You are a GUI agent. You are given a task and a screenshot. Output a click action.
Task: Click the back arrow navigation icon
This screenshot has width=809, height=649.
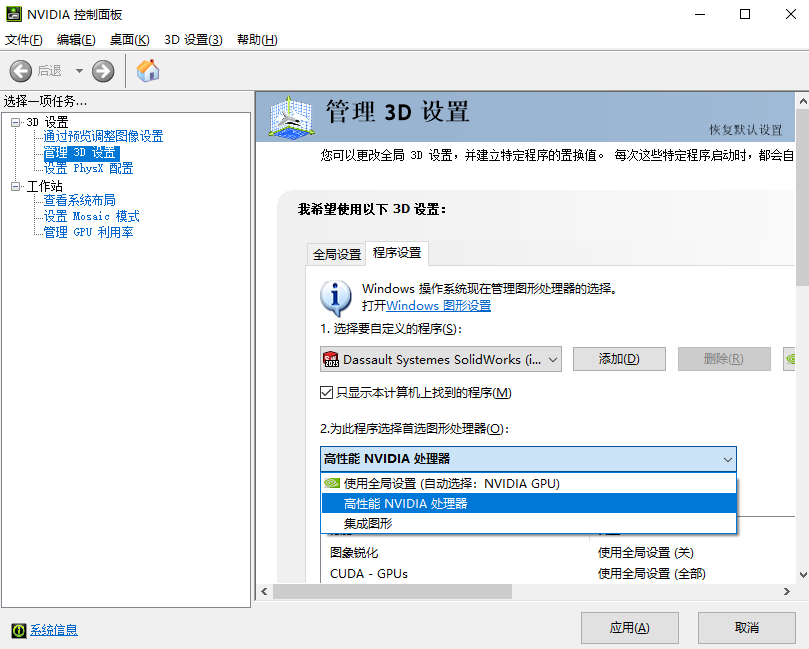[x=21, y=71]
